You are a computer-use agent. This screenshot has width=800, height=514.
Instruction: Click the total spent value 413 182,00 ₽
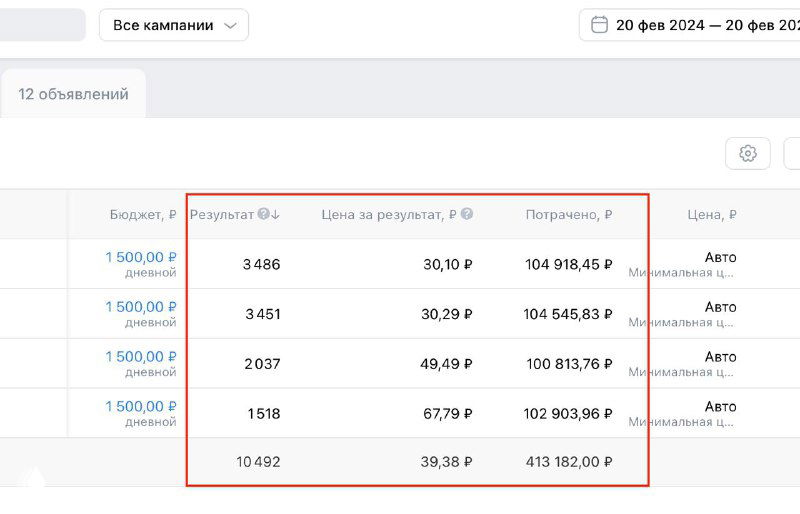coord(568,462)
